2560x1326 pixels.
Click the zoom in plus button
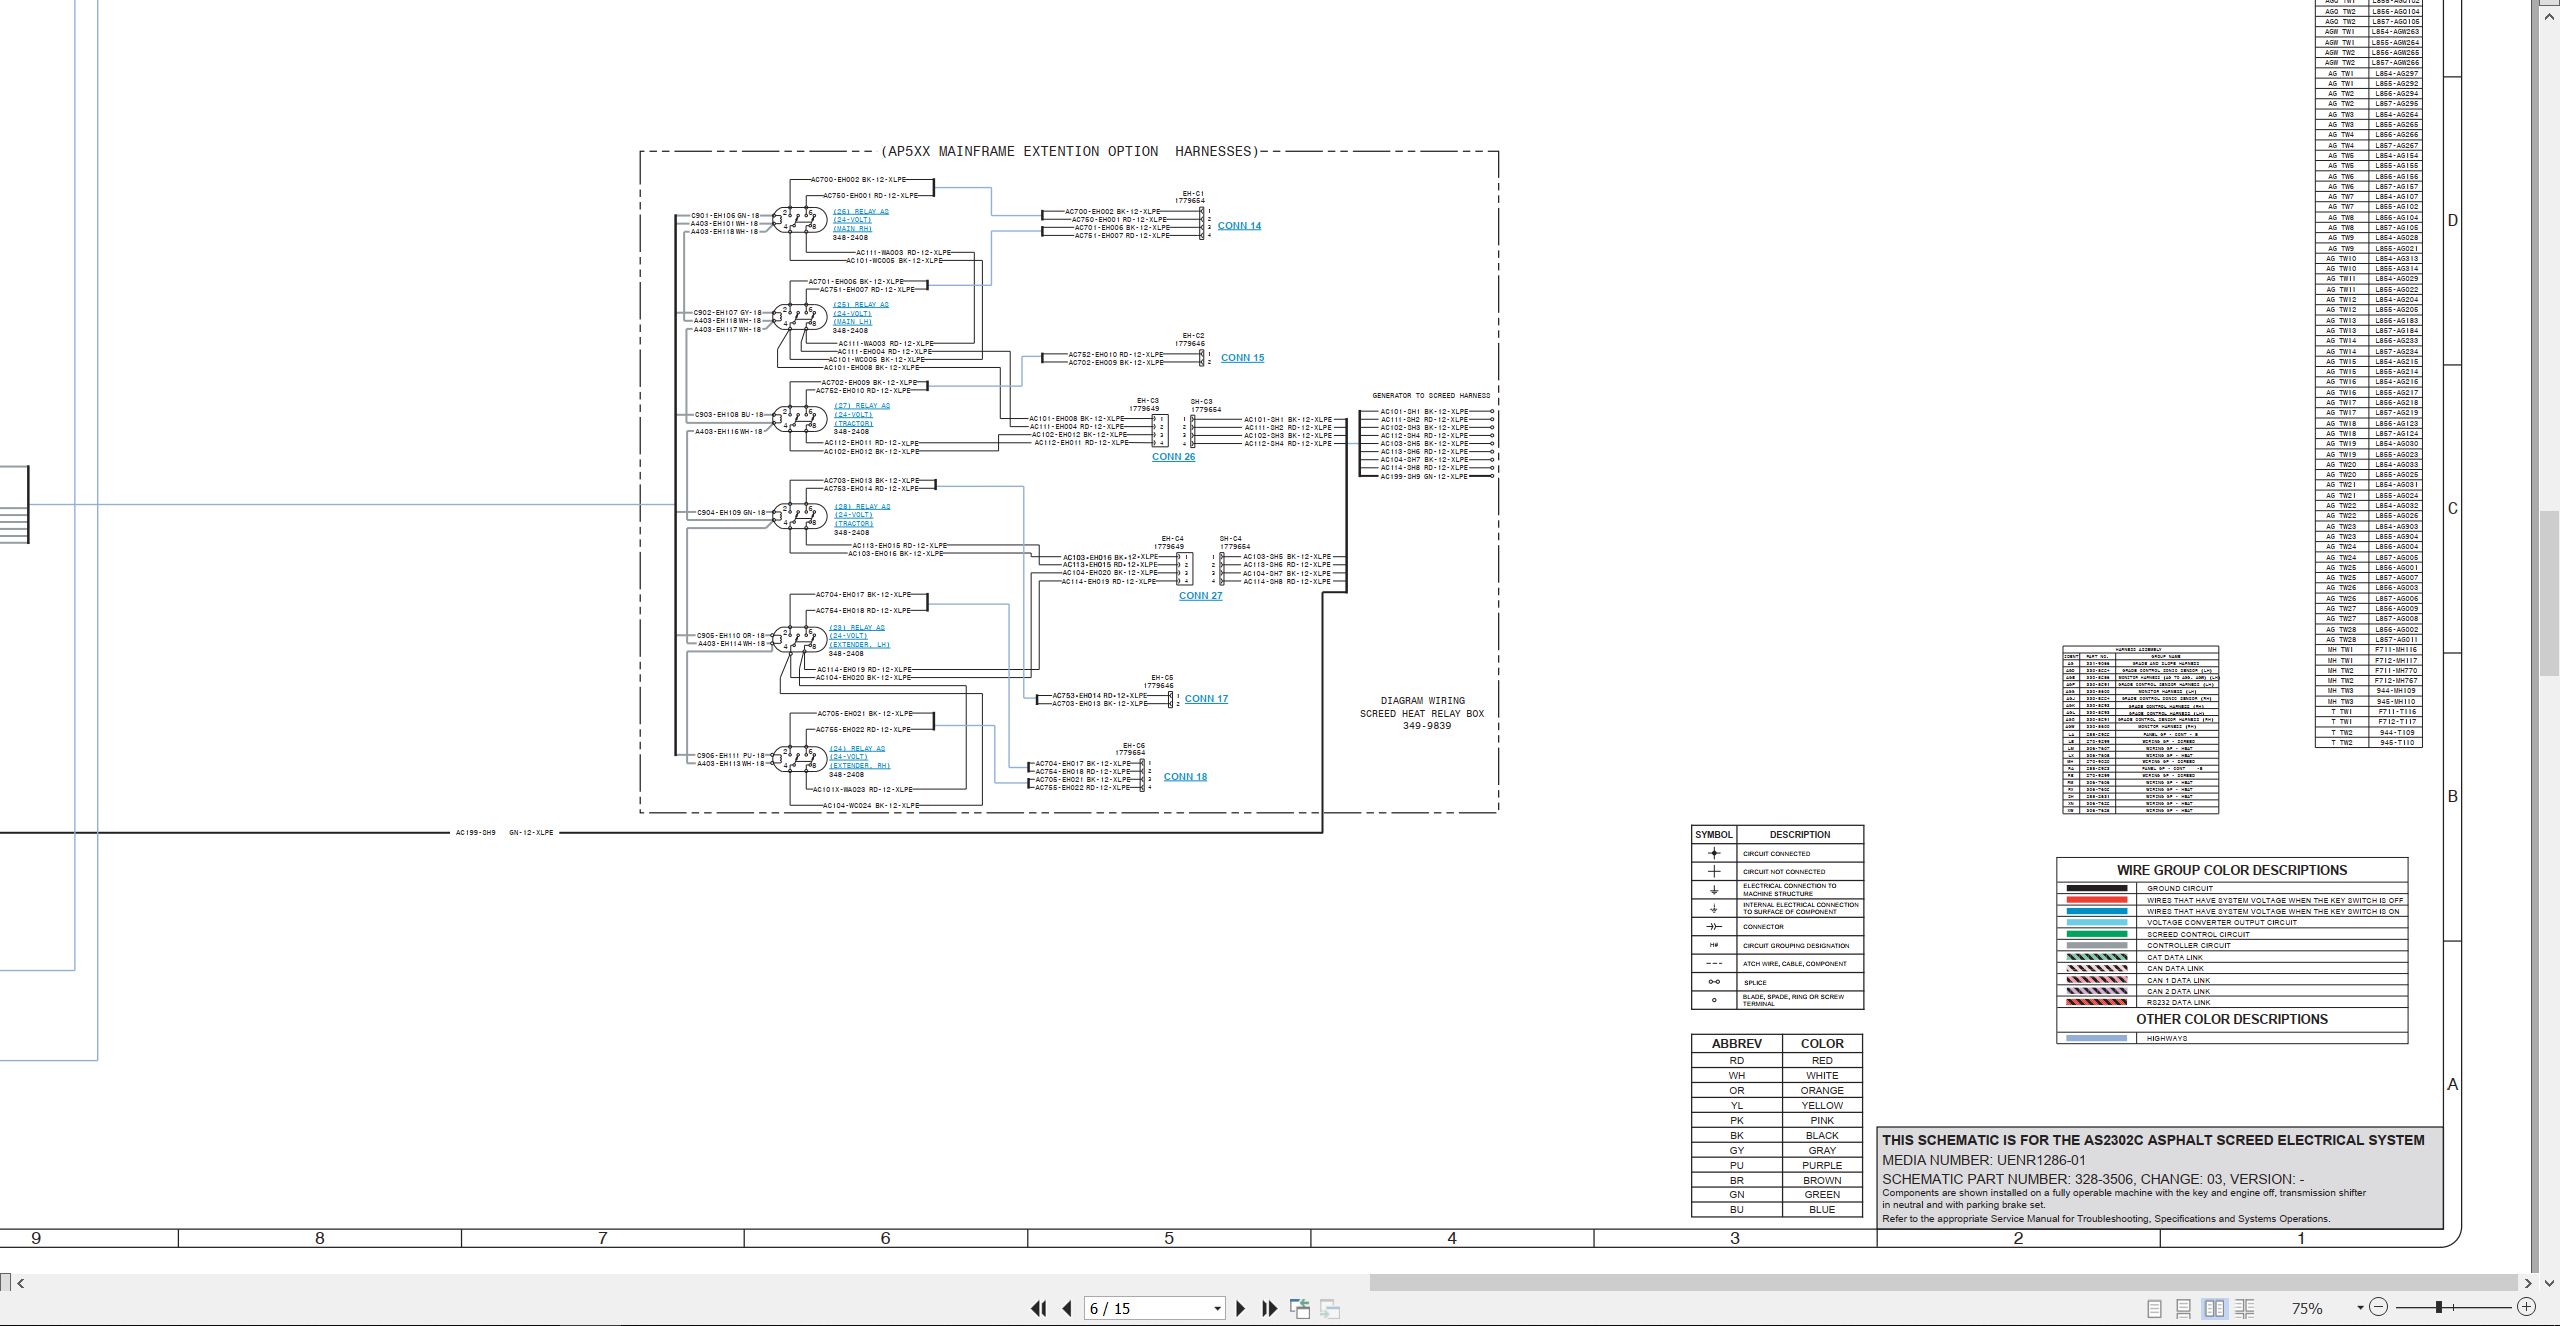[2527, 1307]
